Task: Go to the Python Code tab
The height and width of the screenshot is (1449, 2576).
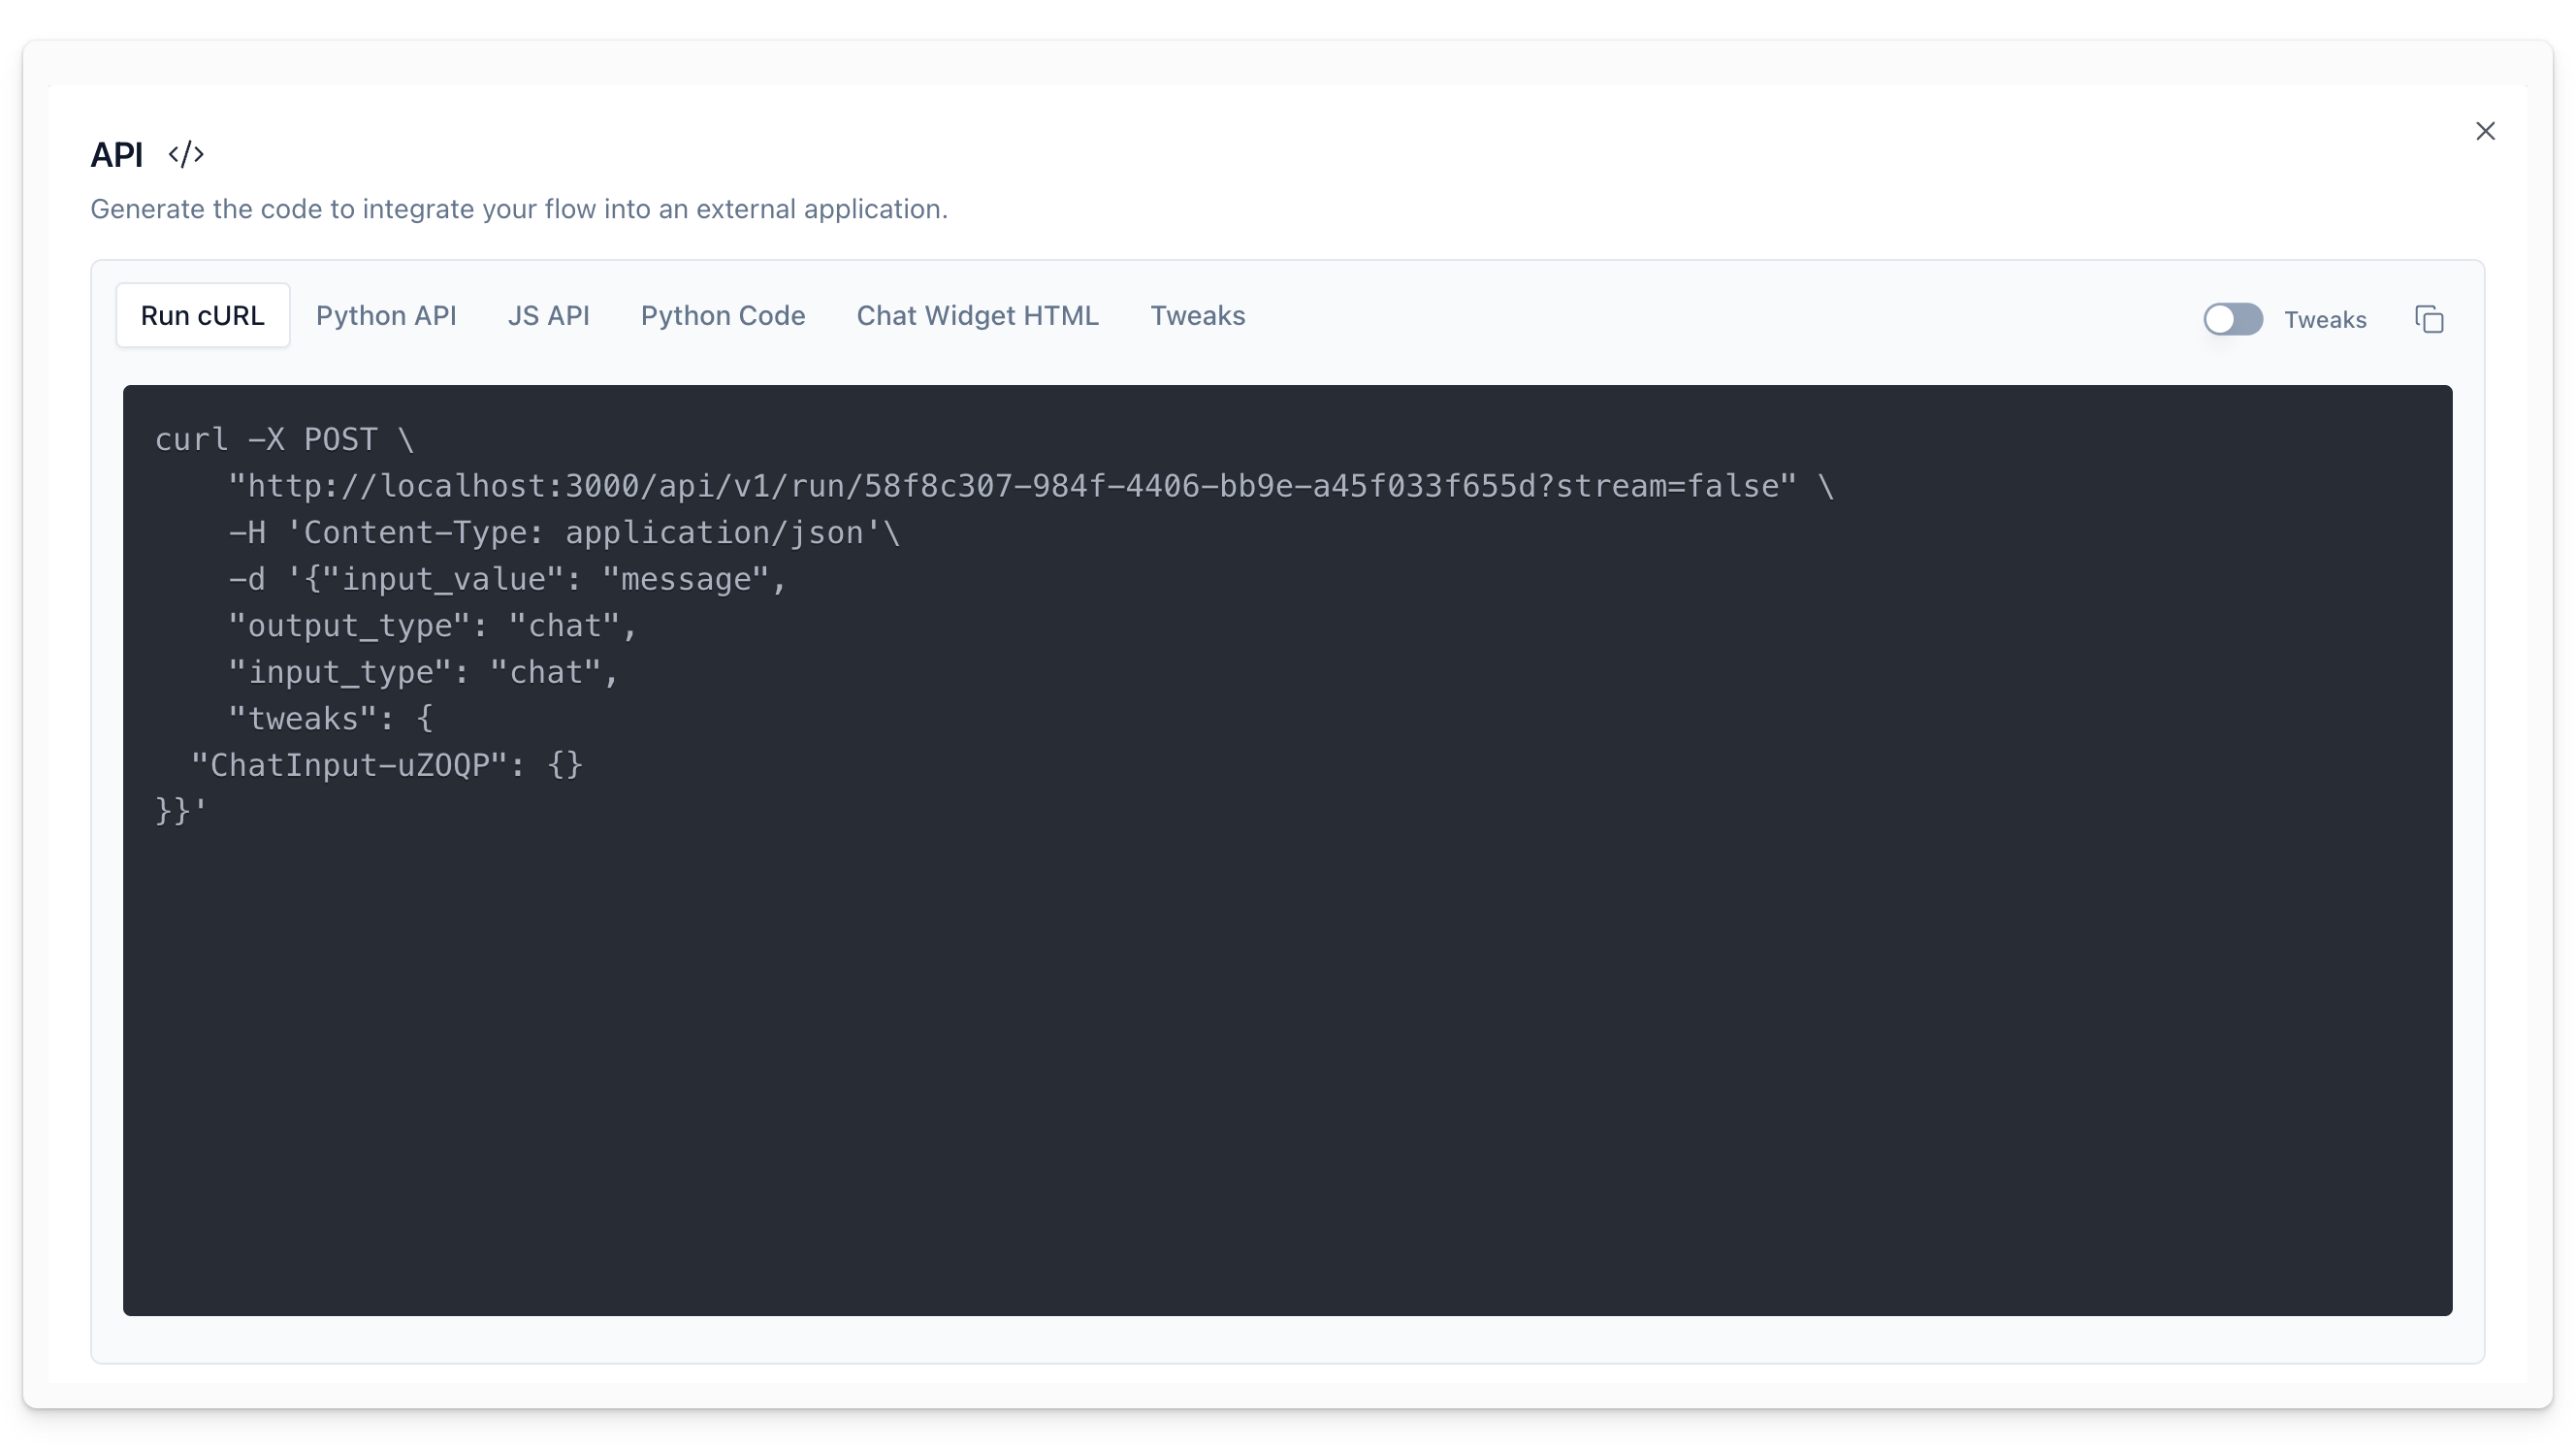Action: pos(722,316)
